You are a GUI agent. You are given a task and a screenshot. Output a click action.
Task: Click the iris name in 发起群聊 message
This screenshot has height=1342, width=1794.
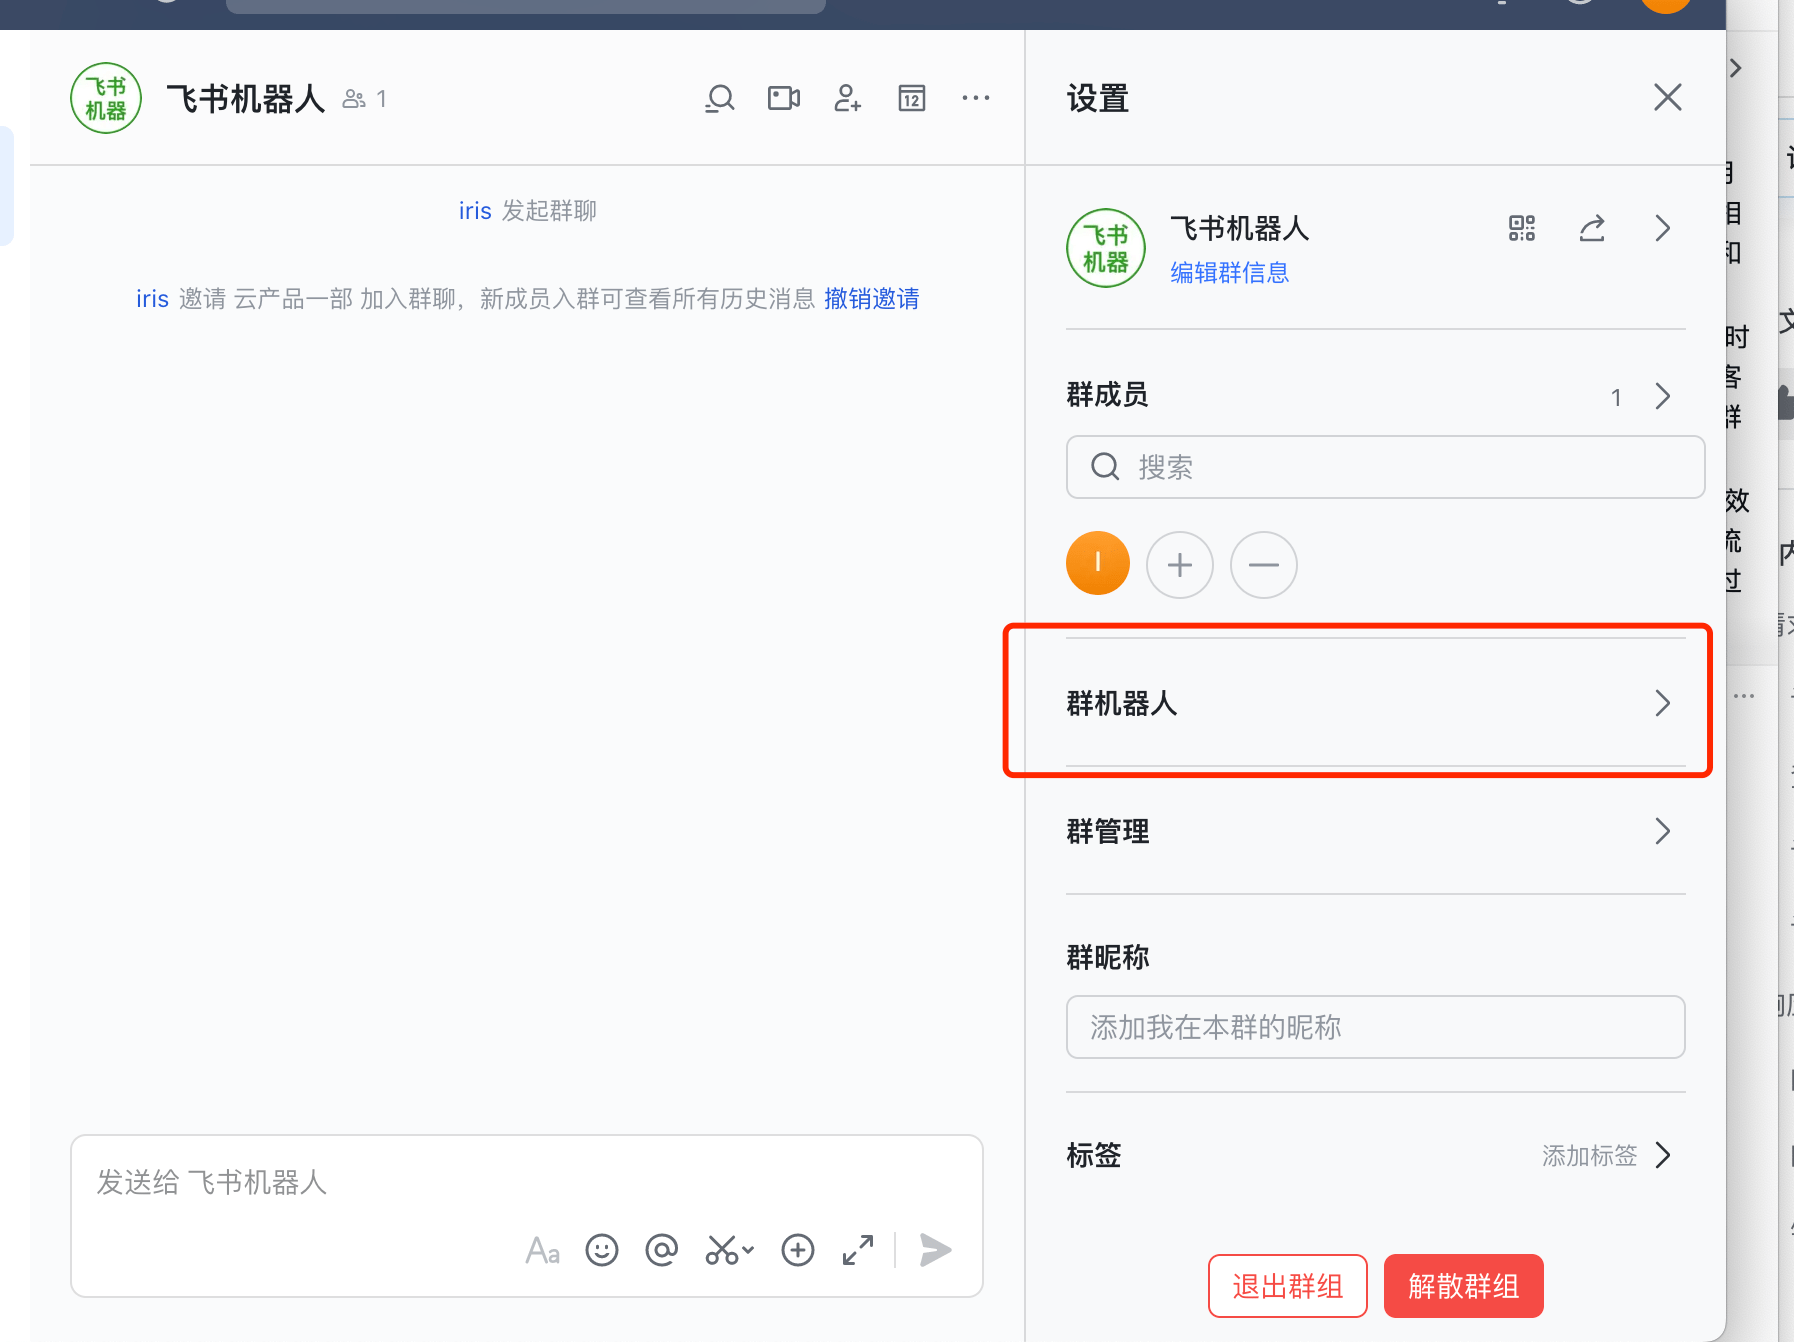tap(475, 211)
